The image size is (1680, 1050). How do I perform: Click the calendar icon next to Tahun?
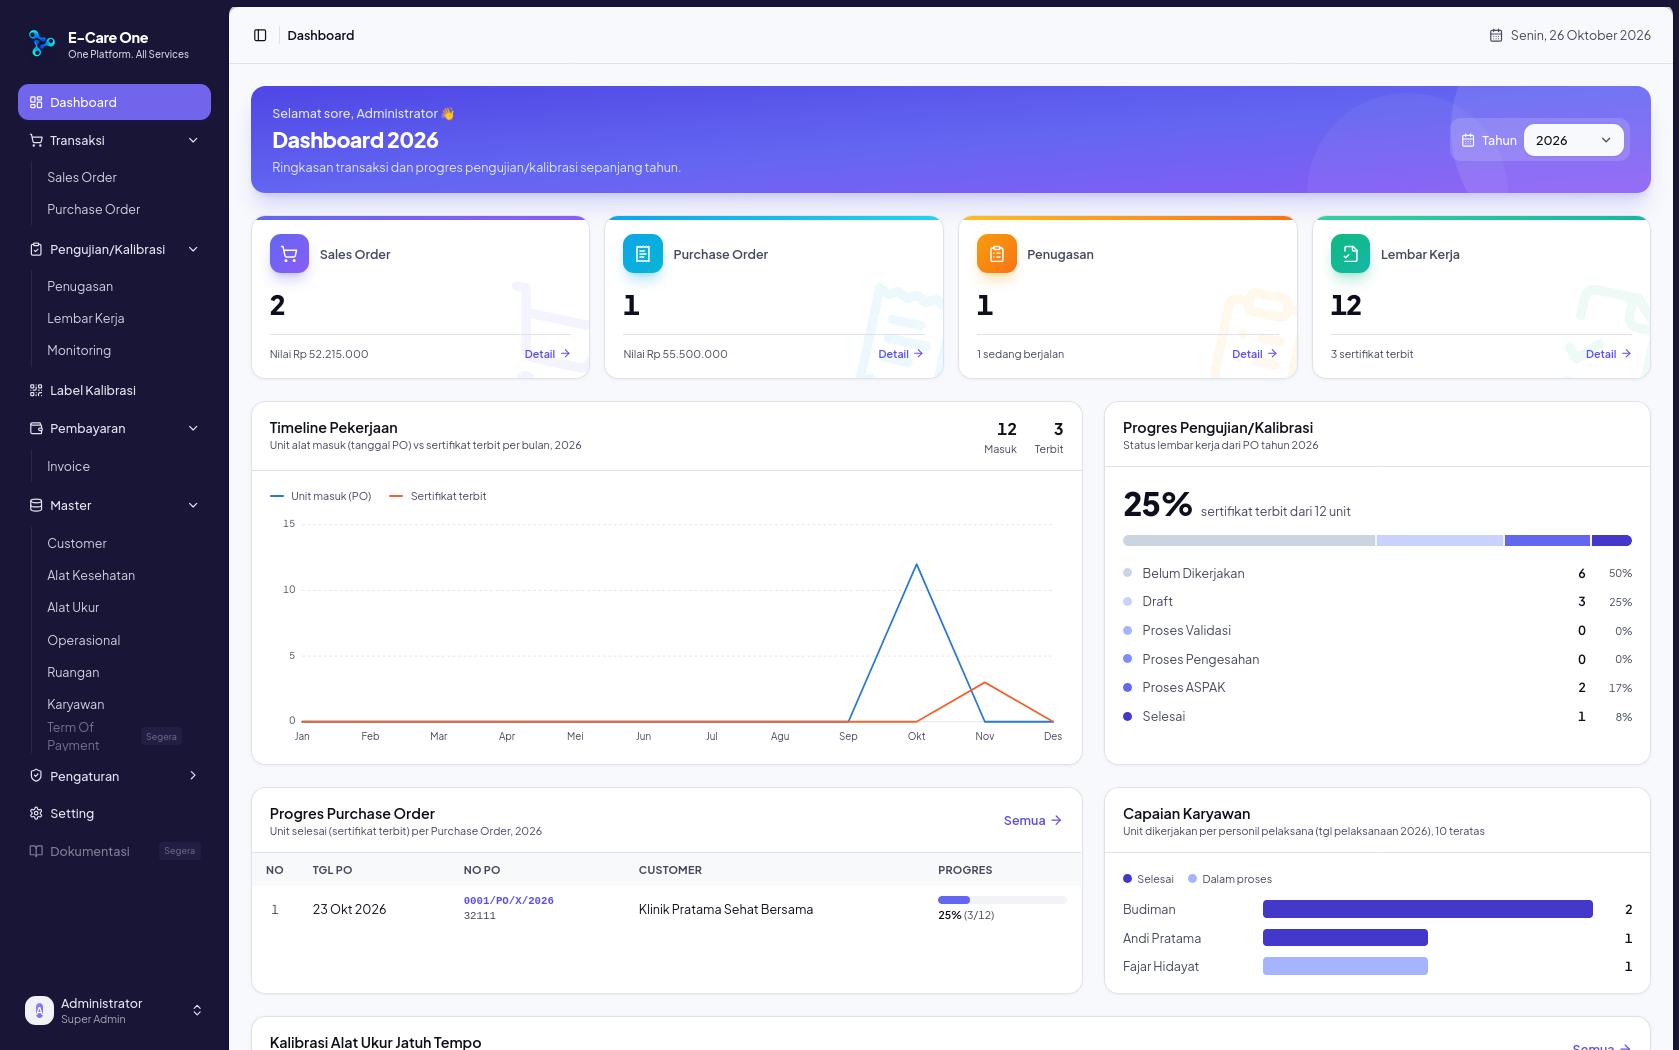coord(1468,140)
